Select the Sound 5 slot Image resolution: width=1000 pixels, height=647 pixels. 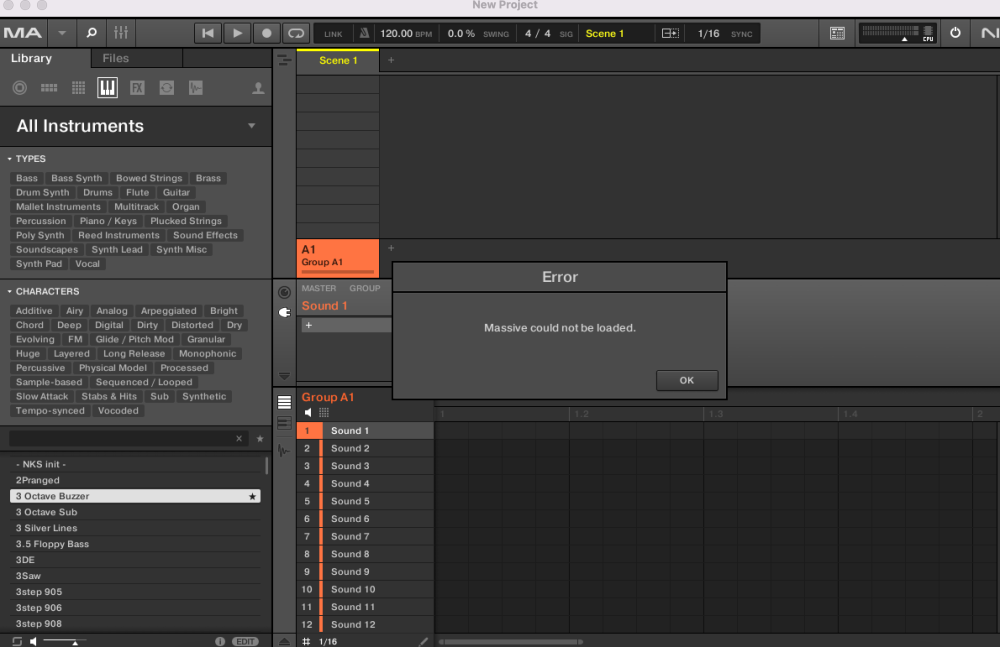(x=365, y=501)
